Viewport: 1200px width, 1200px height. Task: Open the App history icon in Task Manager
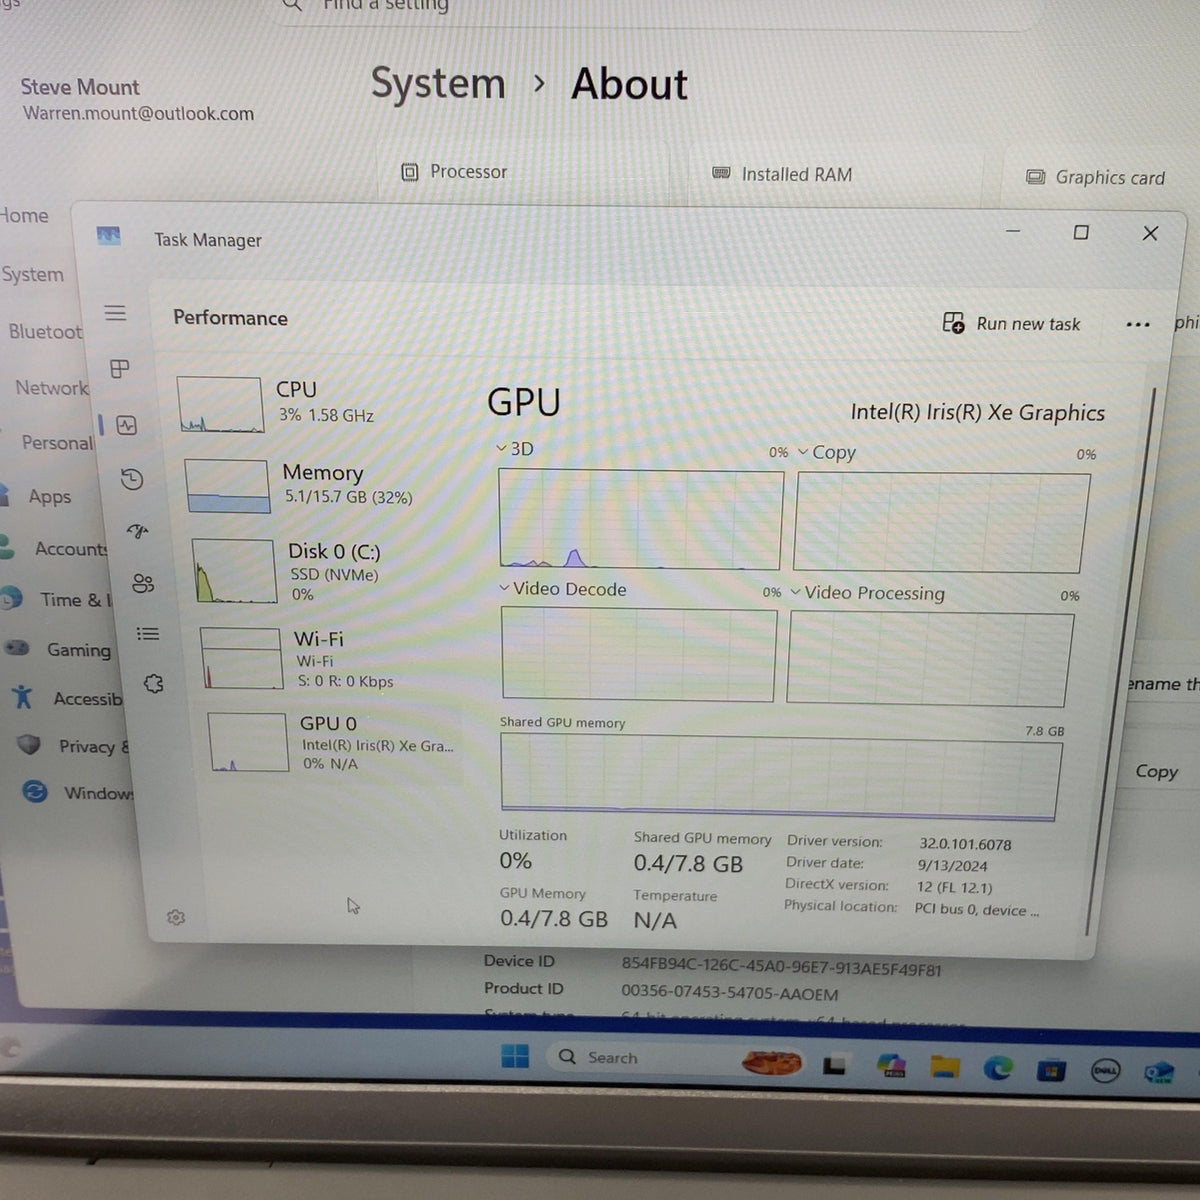132,480
